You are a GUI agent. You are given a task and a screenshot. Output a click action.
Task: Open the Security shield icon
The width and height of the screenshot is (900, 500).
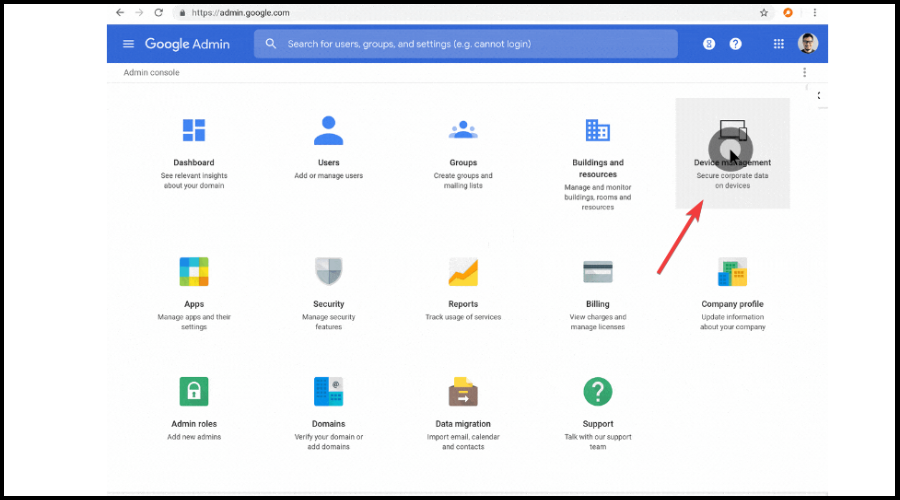coord(328,272)
